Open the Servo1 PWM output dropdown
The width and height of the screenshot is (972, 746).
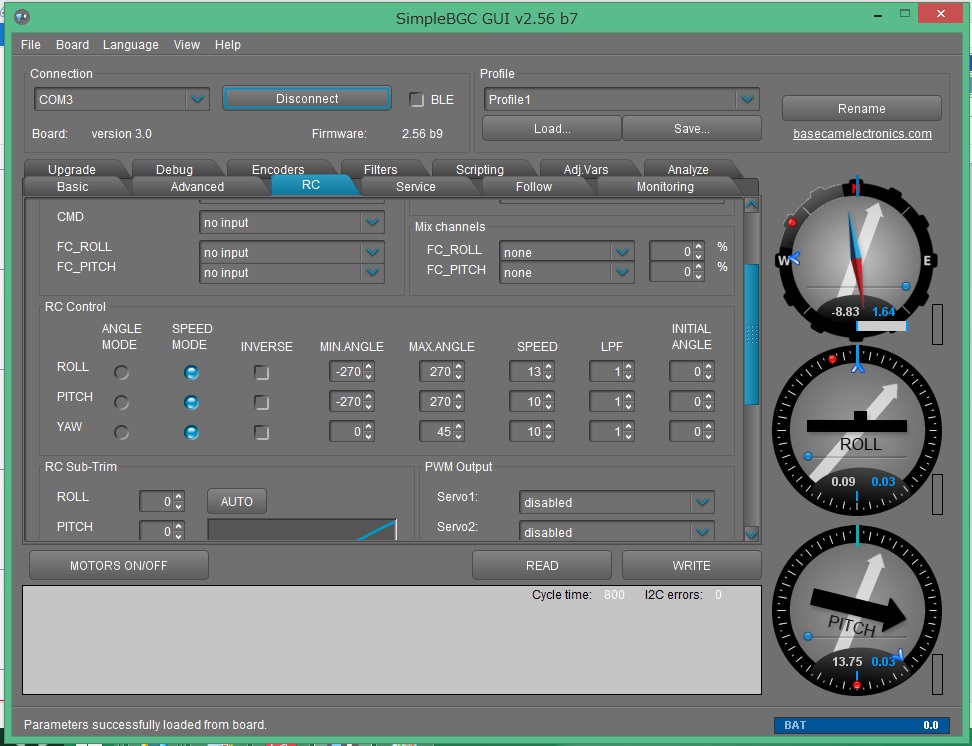pyautogui.click(x=703, y=502)
